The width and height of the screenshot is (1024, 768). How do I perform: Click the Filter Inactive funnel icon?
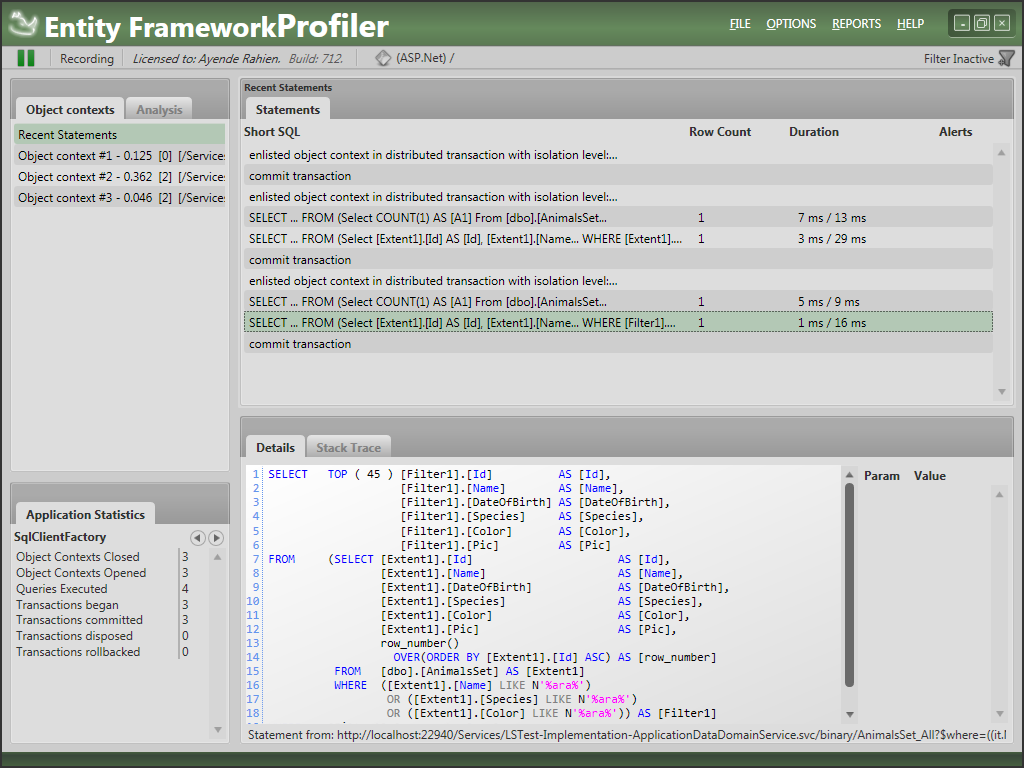click(1006, 59)
